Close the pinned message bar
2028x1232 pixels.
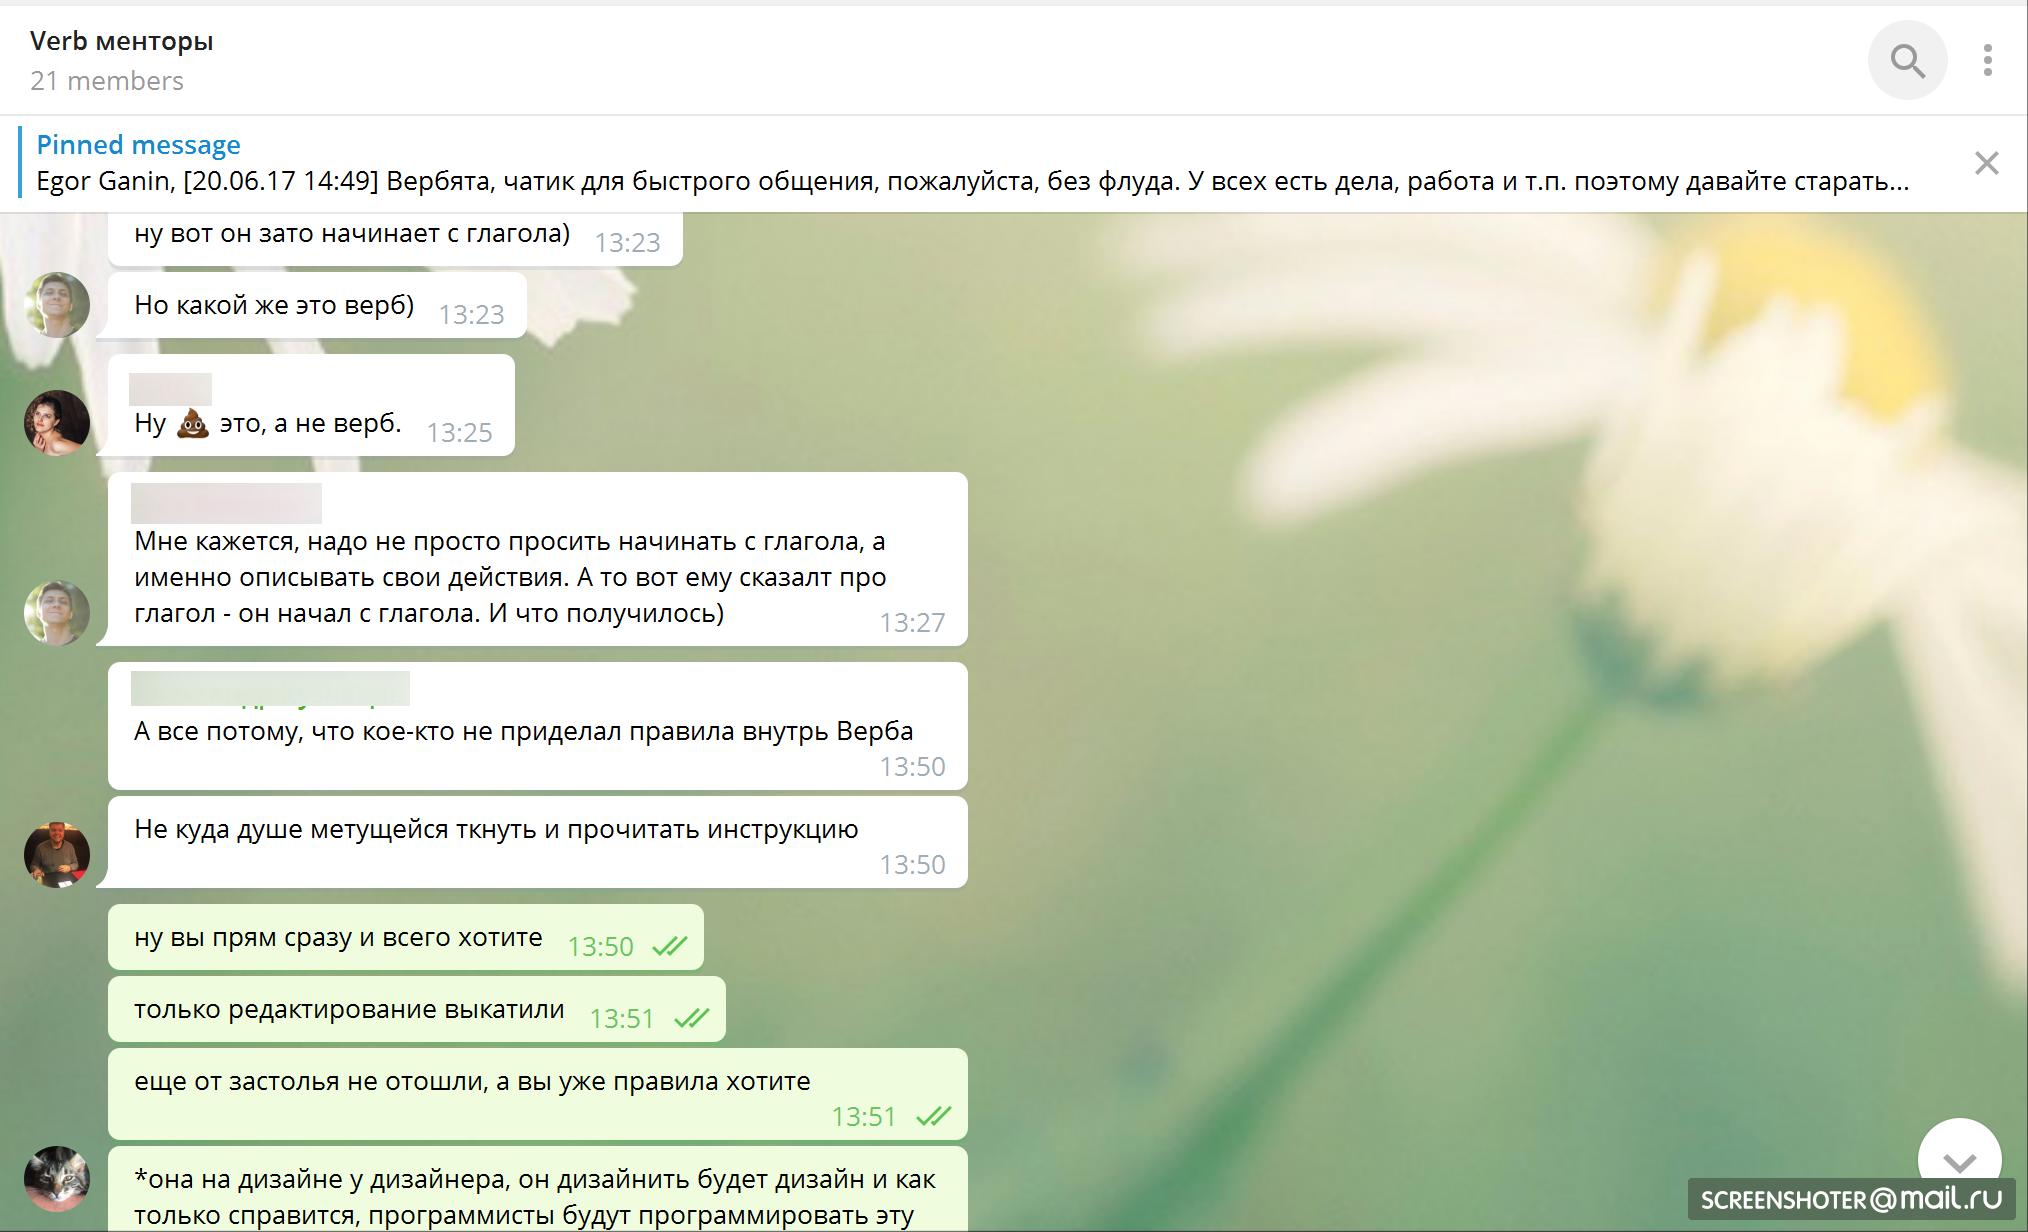coord(1986,163)
